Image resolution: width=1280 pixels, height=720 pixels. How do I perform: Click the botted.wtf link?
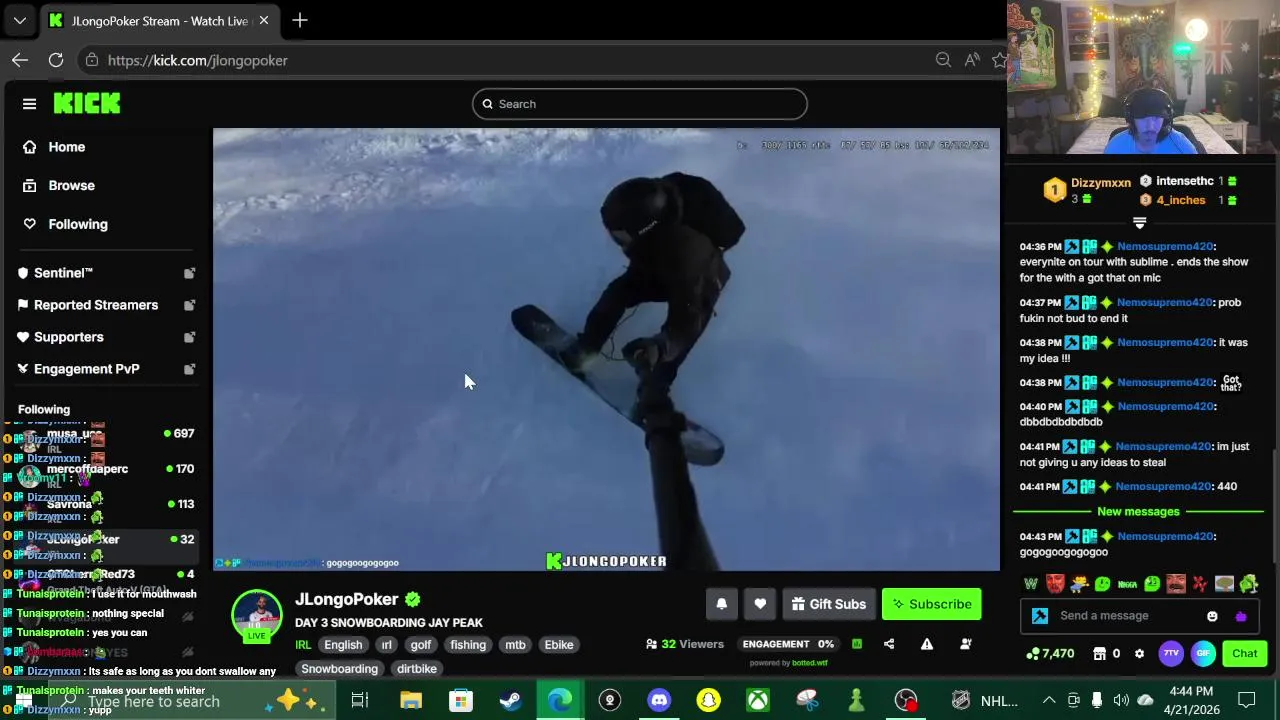point(809,663)
